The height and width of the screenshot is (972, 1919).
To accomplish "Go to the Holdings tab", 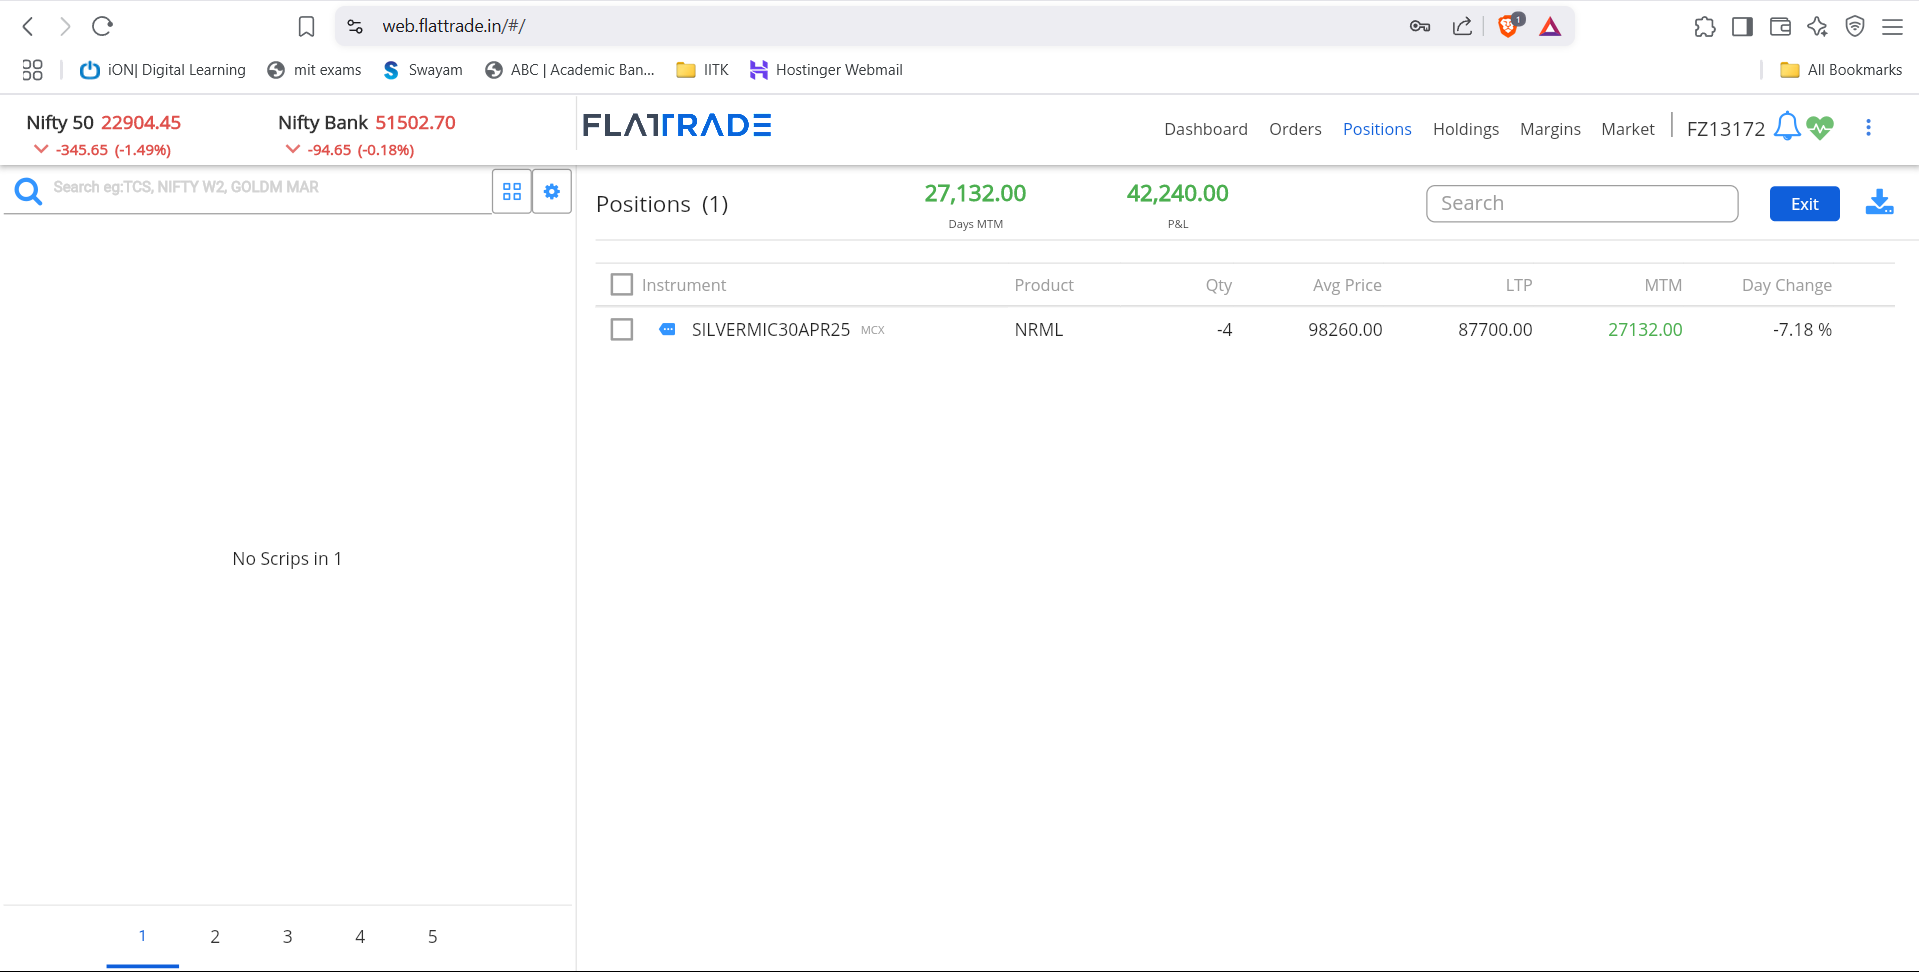I will click(1465, 129).
